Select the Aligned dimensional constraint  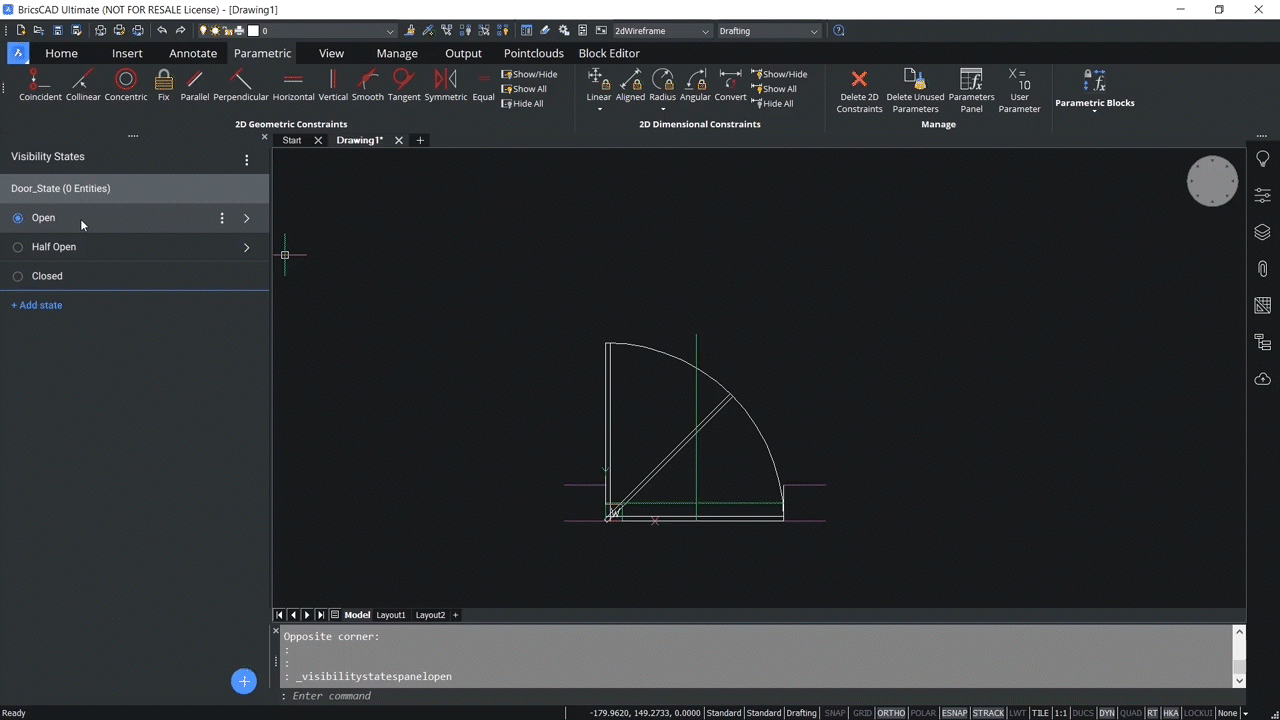click(x=630, y=85)
